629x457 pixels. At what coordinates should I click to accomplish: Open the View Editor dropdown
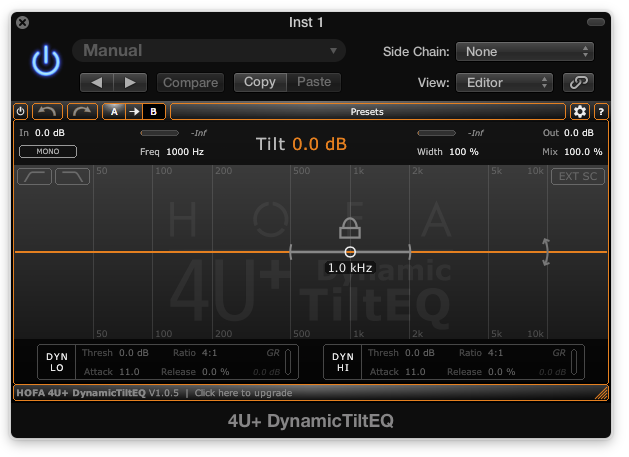point(504,82)
